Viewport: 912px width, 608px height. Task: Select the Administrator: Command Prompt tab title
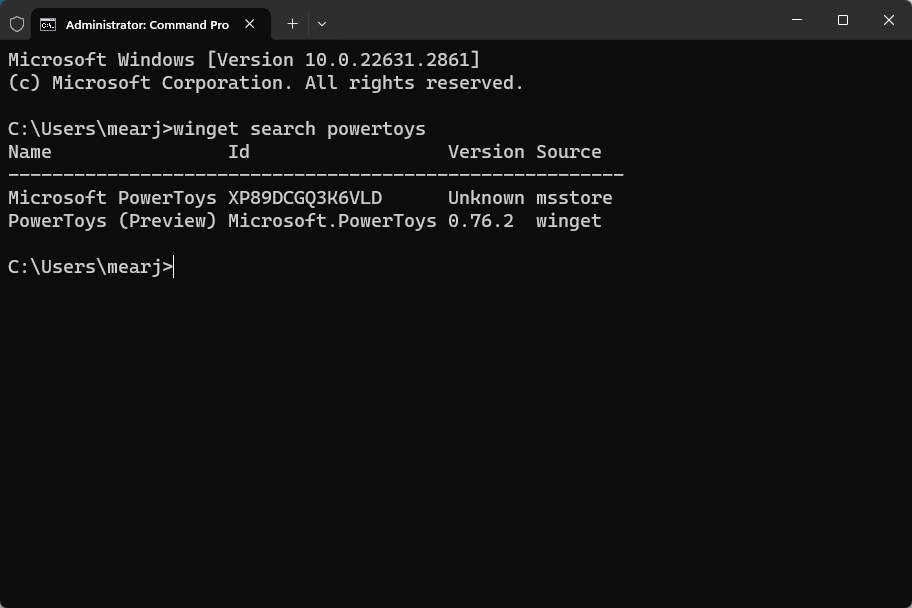pos(147,24)
